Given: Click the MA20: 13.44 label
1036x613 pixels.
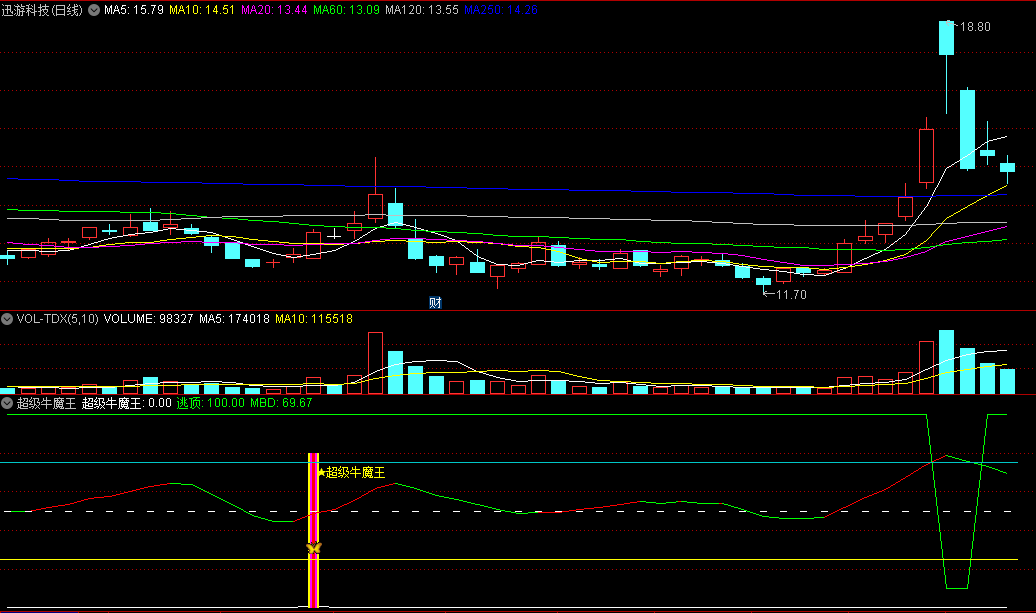Looking at the screenshot, I should [x=274, y=10].
